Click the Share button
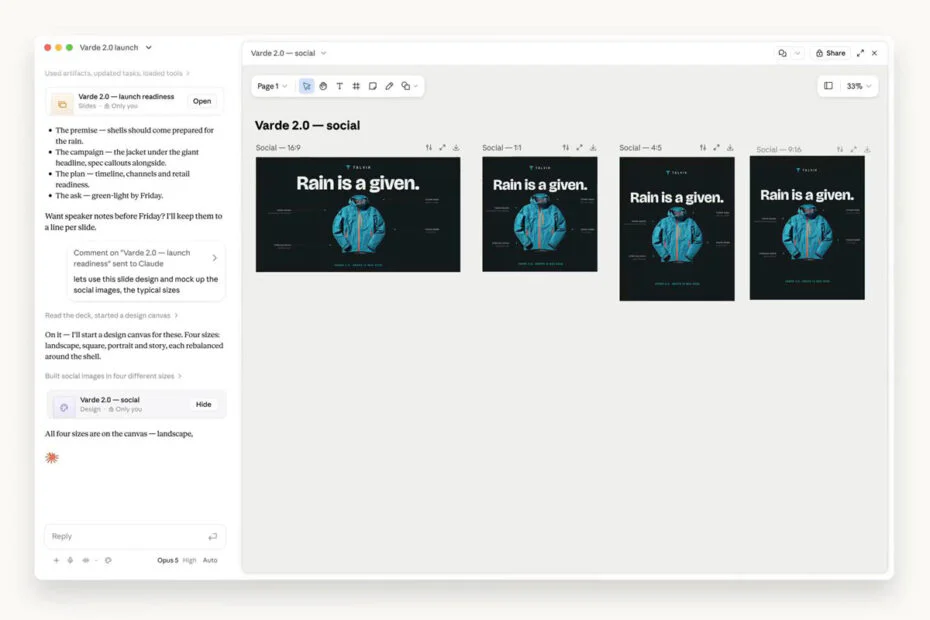The height and width of the screenshot is (620, 930). [x=830, y=53]
